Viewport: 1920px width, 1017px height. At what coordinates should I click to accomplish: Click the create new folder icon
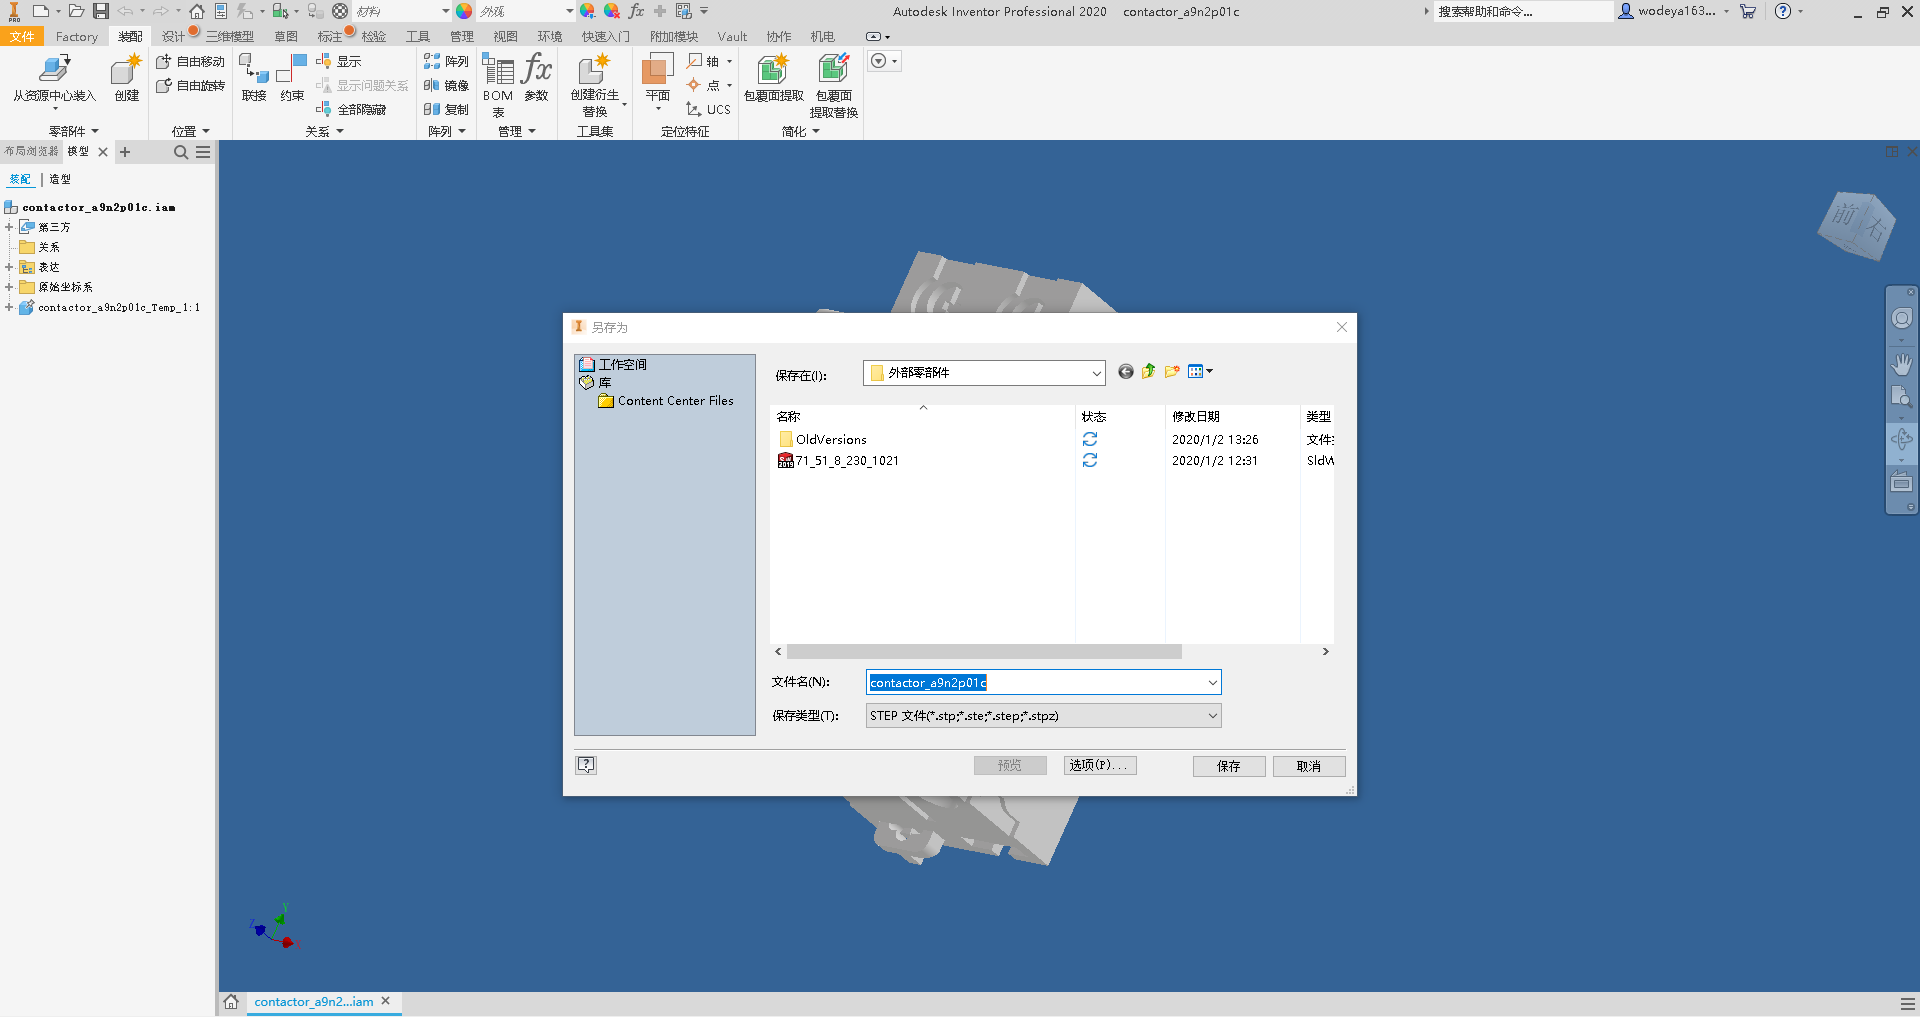[x=1172, y=372]
